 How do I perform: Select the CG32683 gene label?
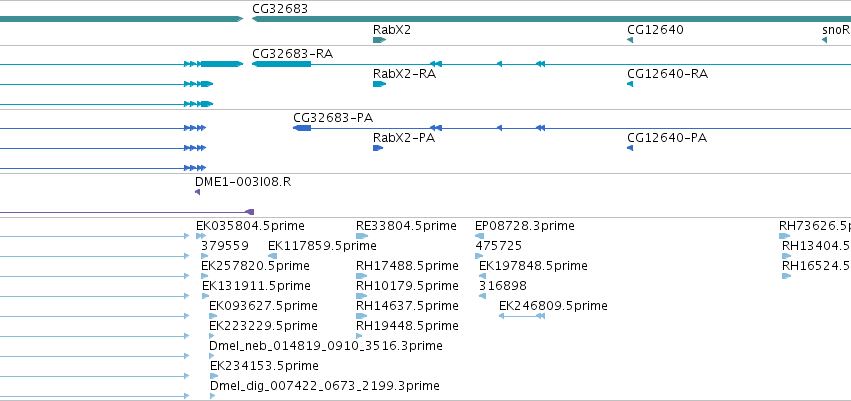[x=280, y=9]
